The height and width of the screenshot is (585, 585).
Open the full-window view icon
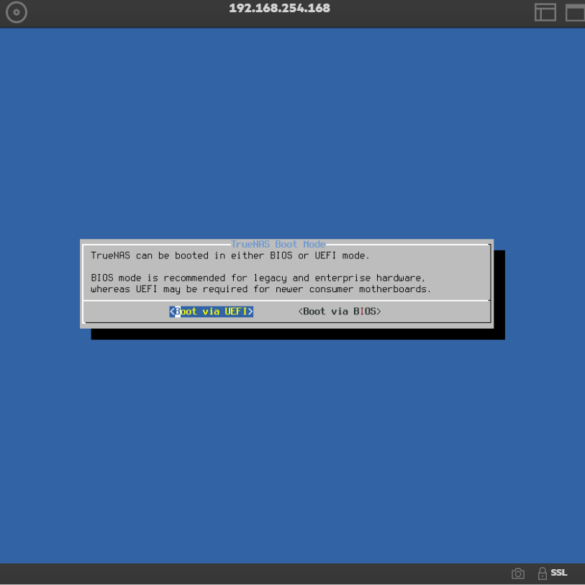(575, 12)
